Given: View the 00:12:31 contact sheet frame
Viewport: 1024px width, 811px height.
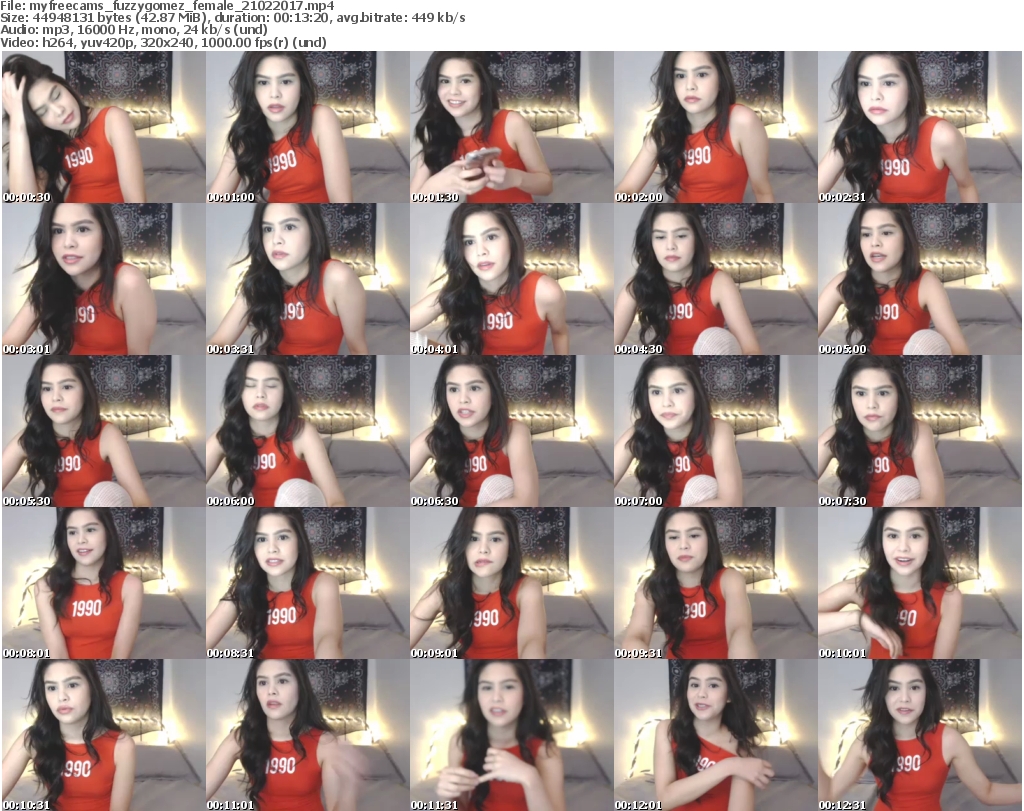Looking at the screenshot, I should pyautogui.click(x=920, y=735).
